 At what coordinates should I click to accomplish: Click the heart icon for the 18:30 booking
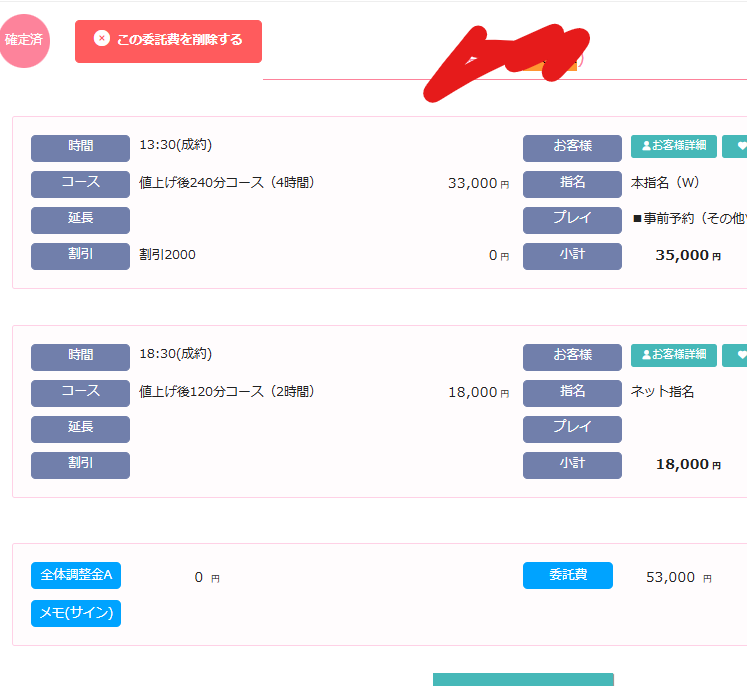tap(738, 355)
